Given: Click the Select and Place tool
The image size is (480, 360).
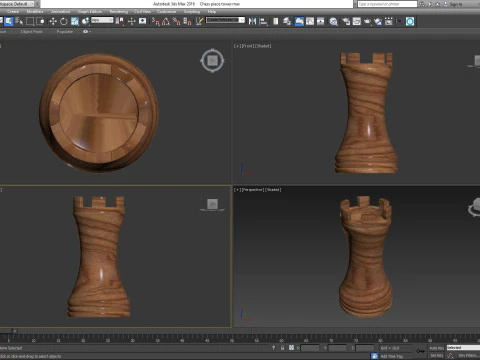Looking at the screenshot, I should 85,21.
